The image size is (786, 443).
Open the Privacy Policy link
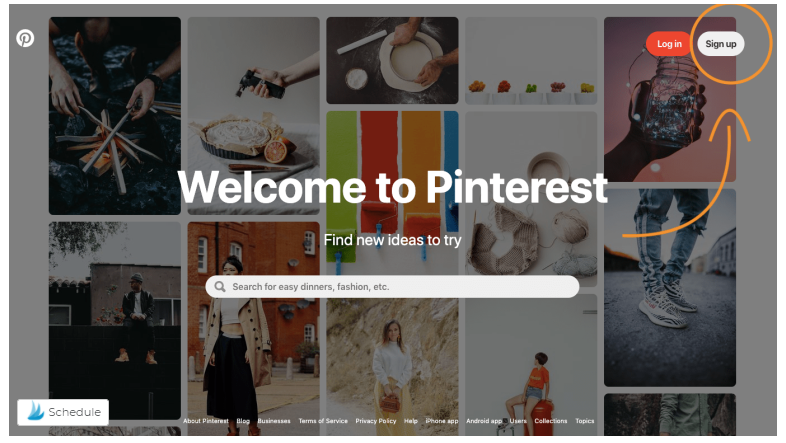(x=375, y=421)
